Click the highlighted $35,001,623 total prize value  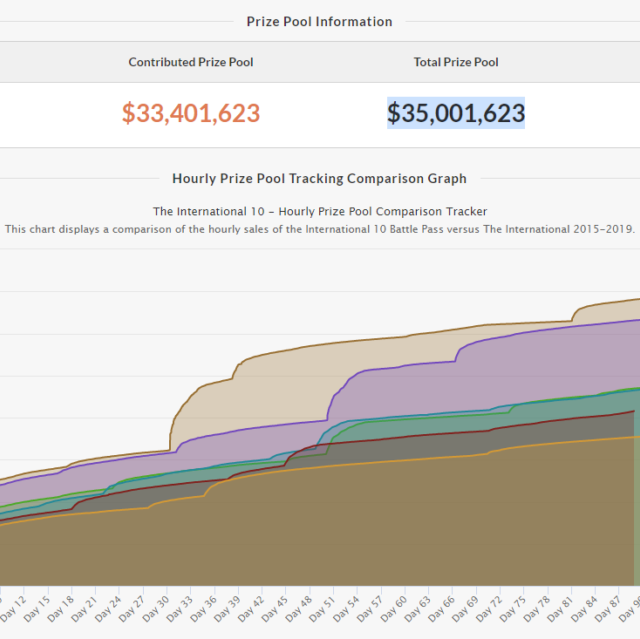pyautogui.click(x=456, y=113)
